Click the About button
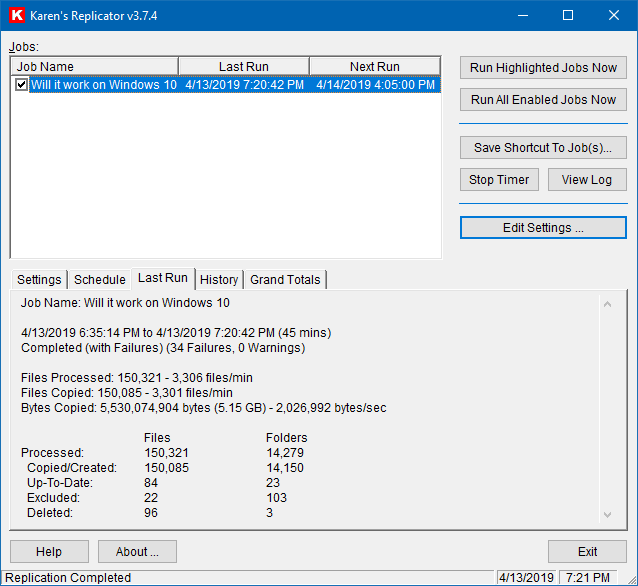Viewport: 638px width, 586px height. pos(137,552)
